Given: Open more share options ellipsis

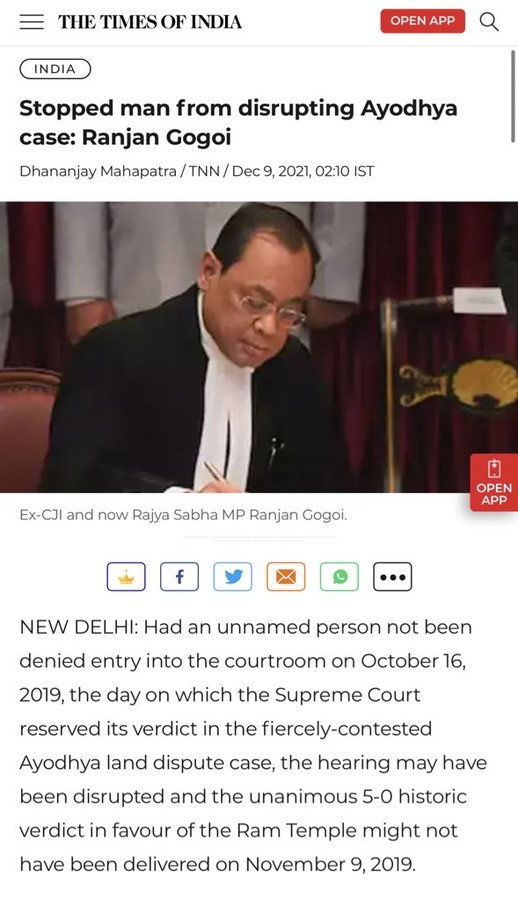Looking at the screenshot, I should click(x=393, y=576).
